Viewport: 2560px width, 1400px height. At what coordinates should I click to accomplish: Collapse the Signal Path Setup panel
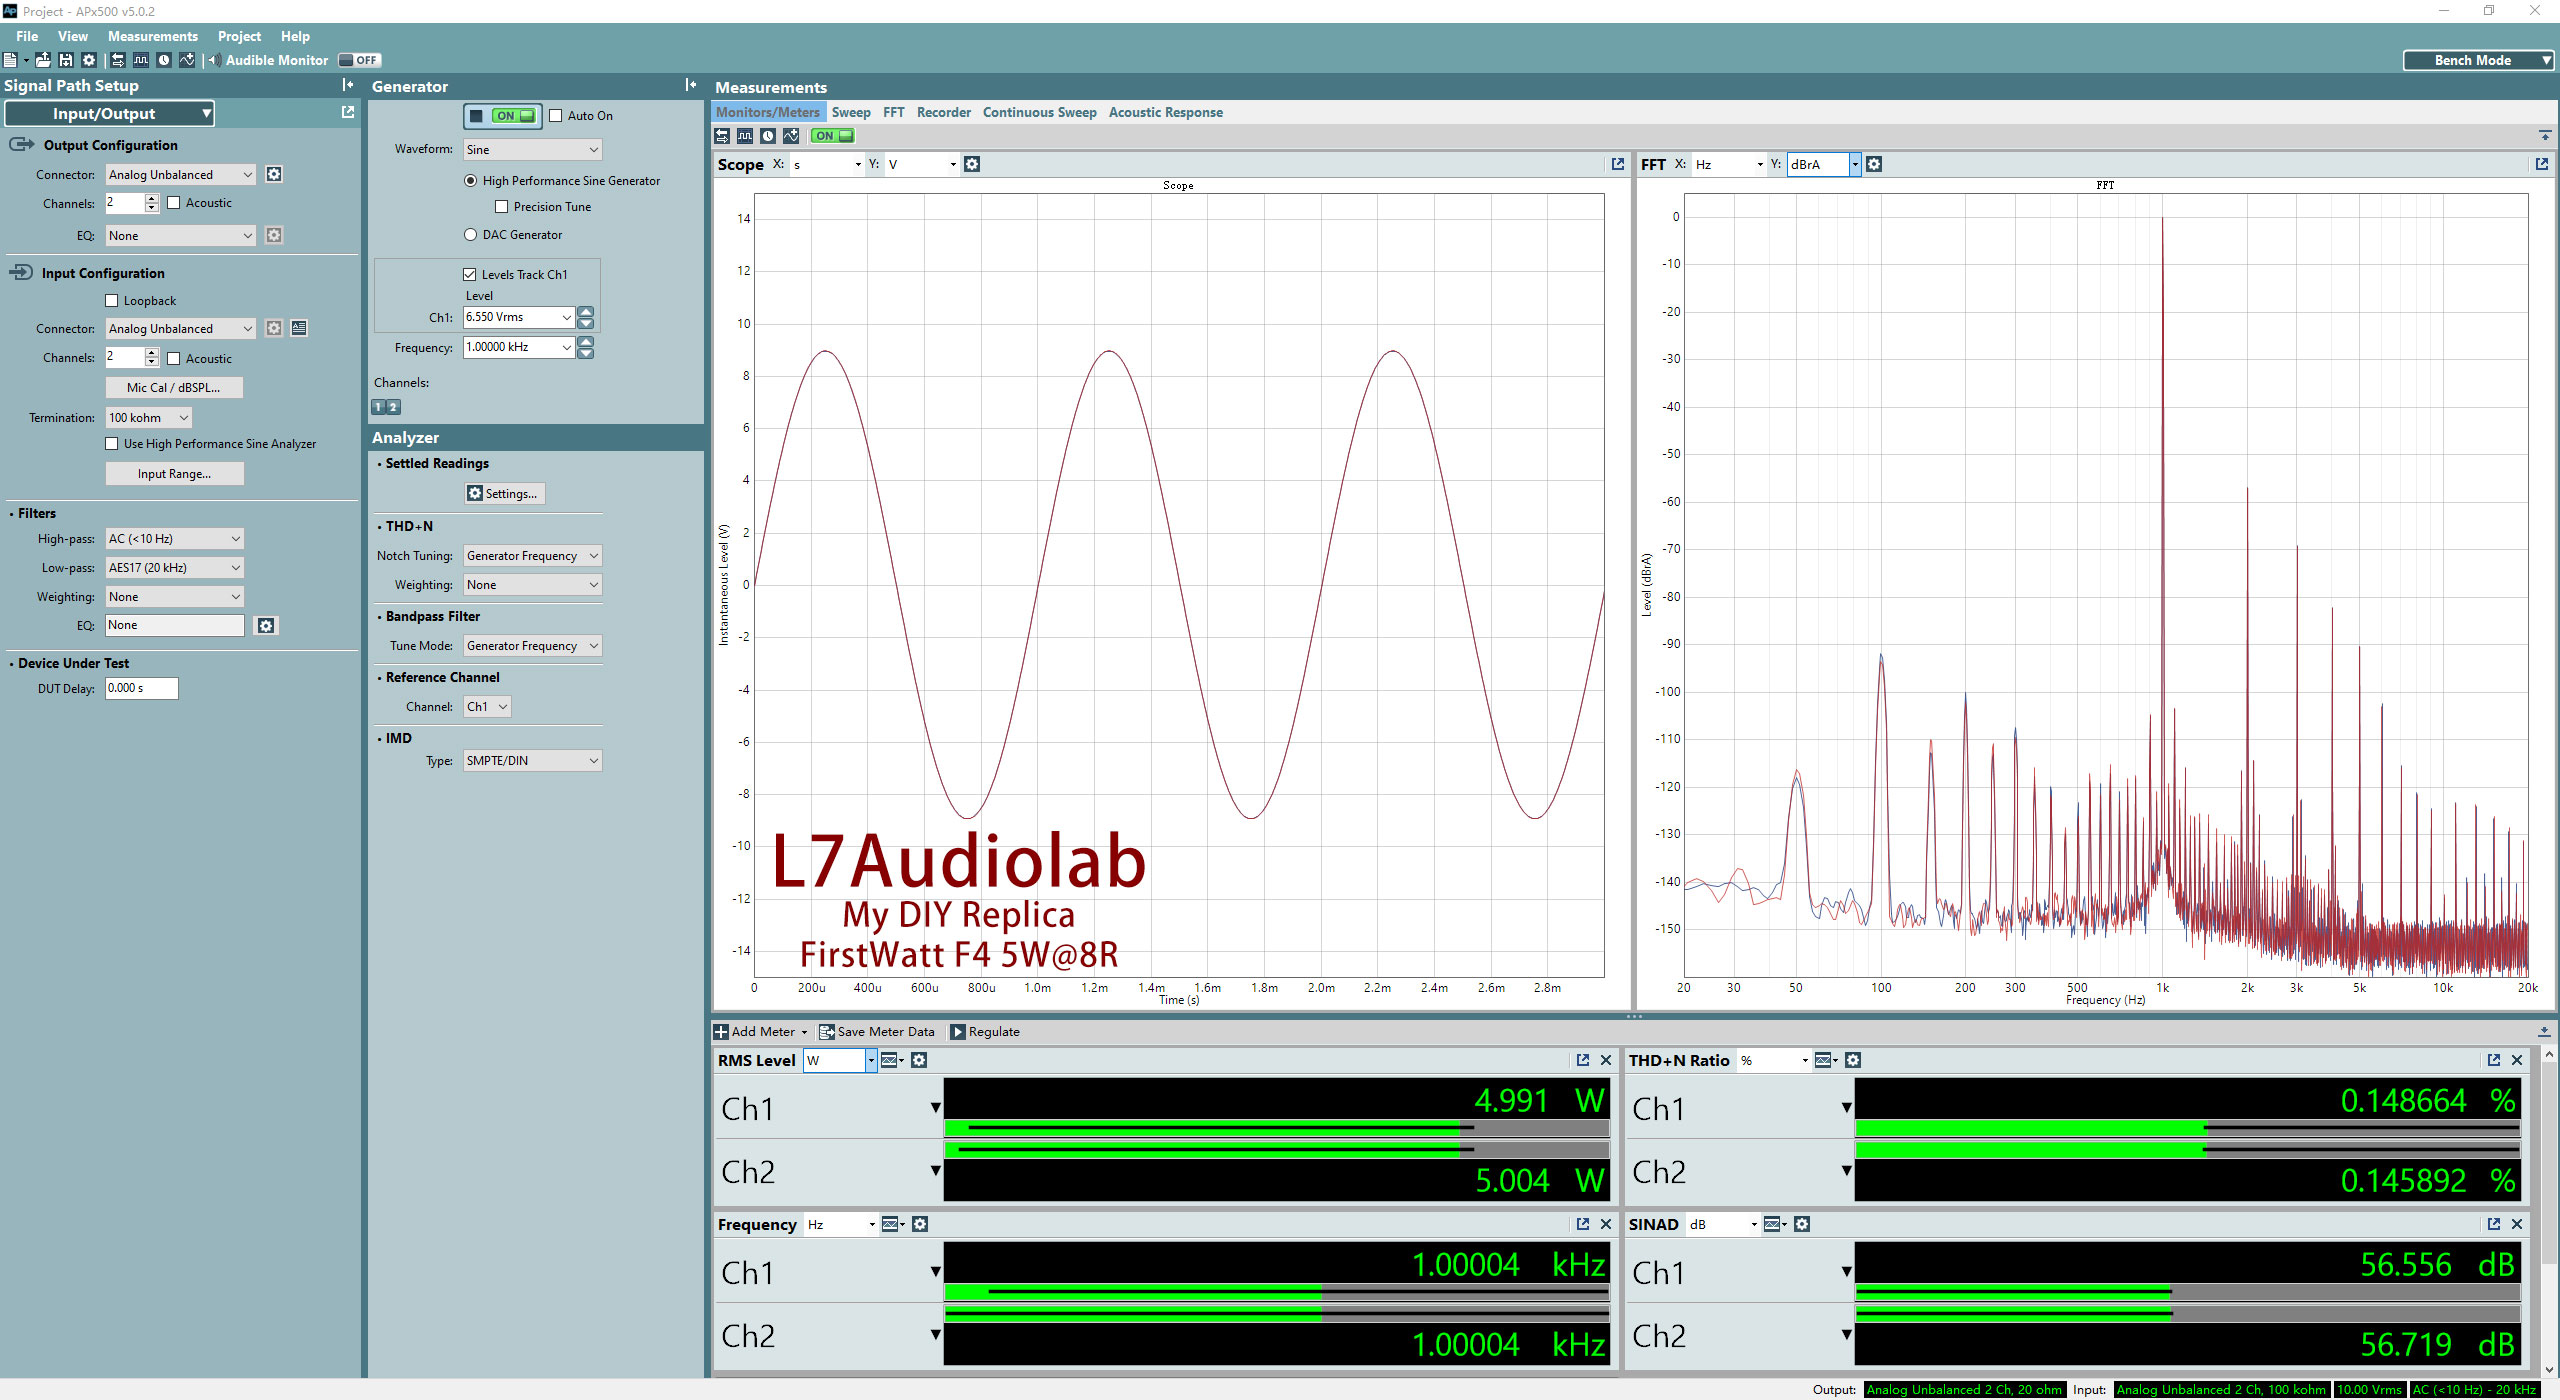[x=347, y=85]
